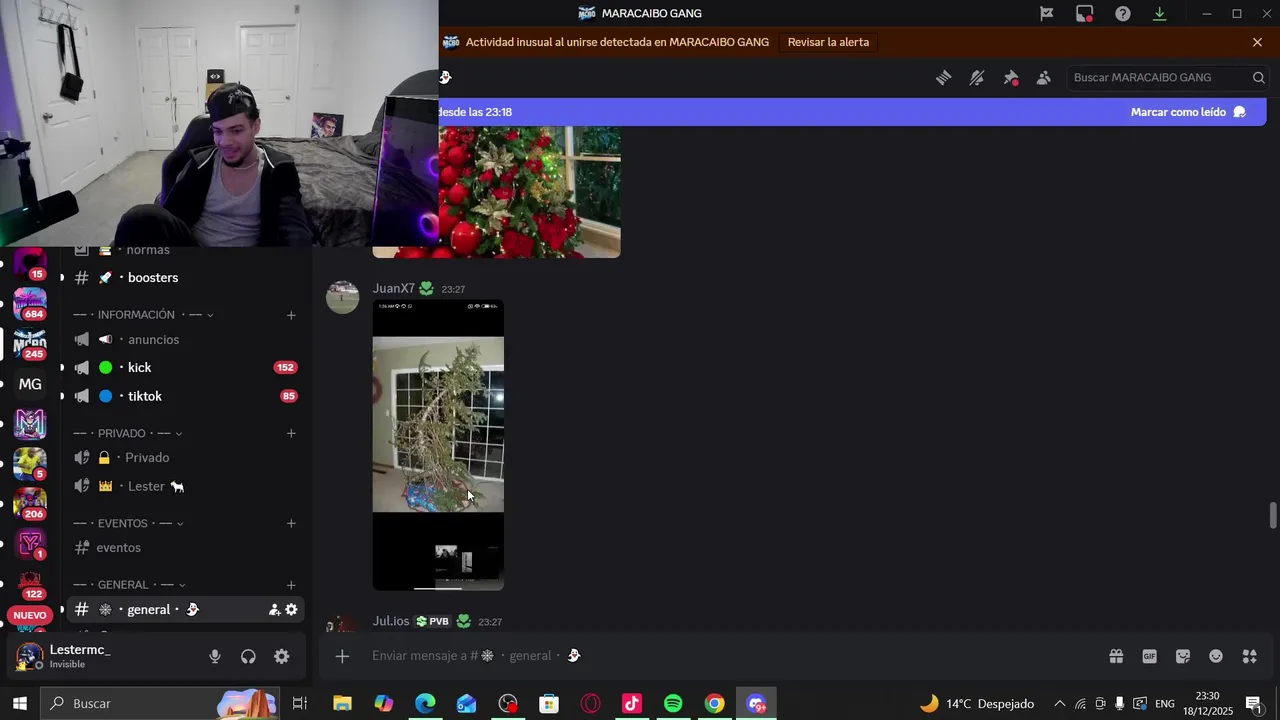The width and height of the screenshot is (1280, 720).
Task: Click the plus attach button in message bar
Action: 342,656
